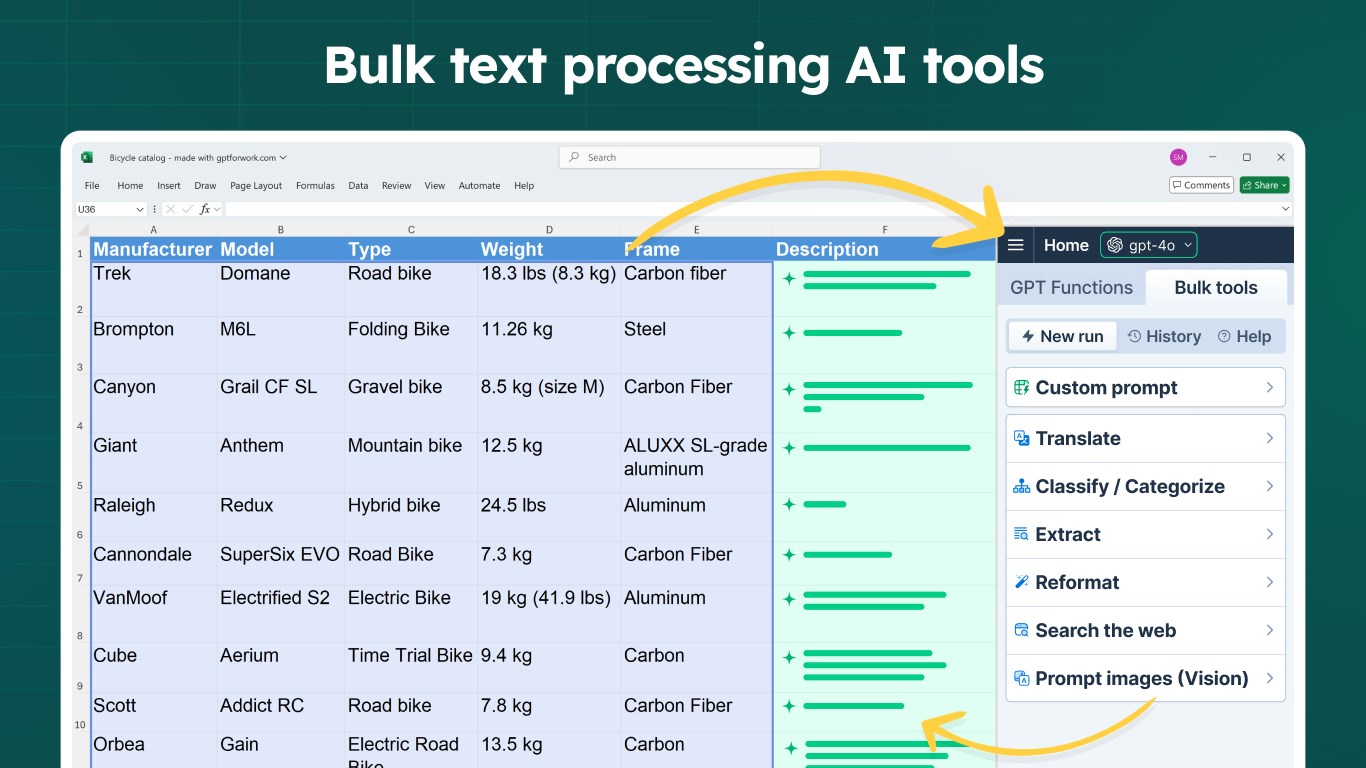Click the fx insert function icon
Screen dimensions: 1366x768
pyautogui.click(x=206, y=209)
